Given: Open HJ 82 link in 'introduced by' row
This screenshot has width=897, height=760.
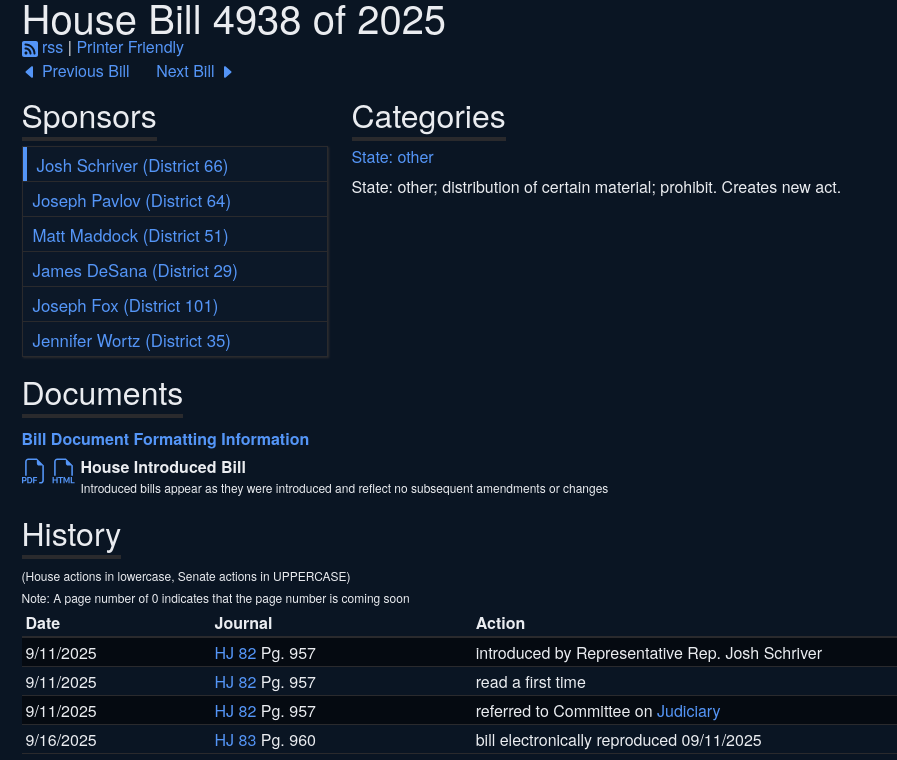Looking at the screenshot, I should [x=235, y=654].
